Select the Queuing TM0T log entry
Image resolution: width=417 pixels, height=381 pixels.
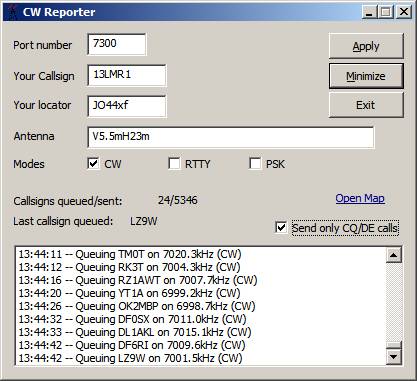(x=130, y=254)
